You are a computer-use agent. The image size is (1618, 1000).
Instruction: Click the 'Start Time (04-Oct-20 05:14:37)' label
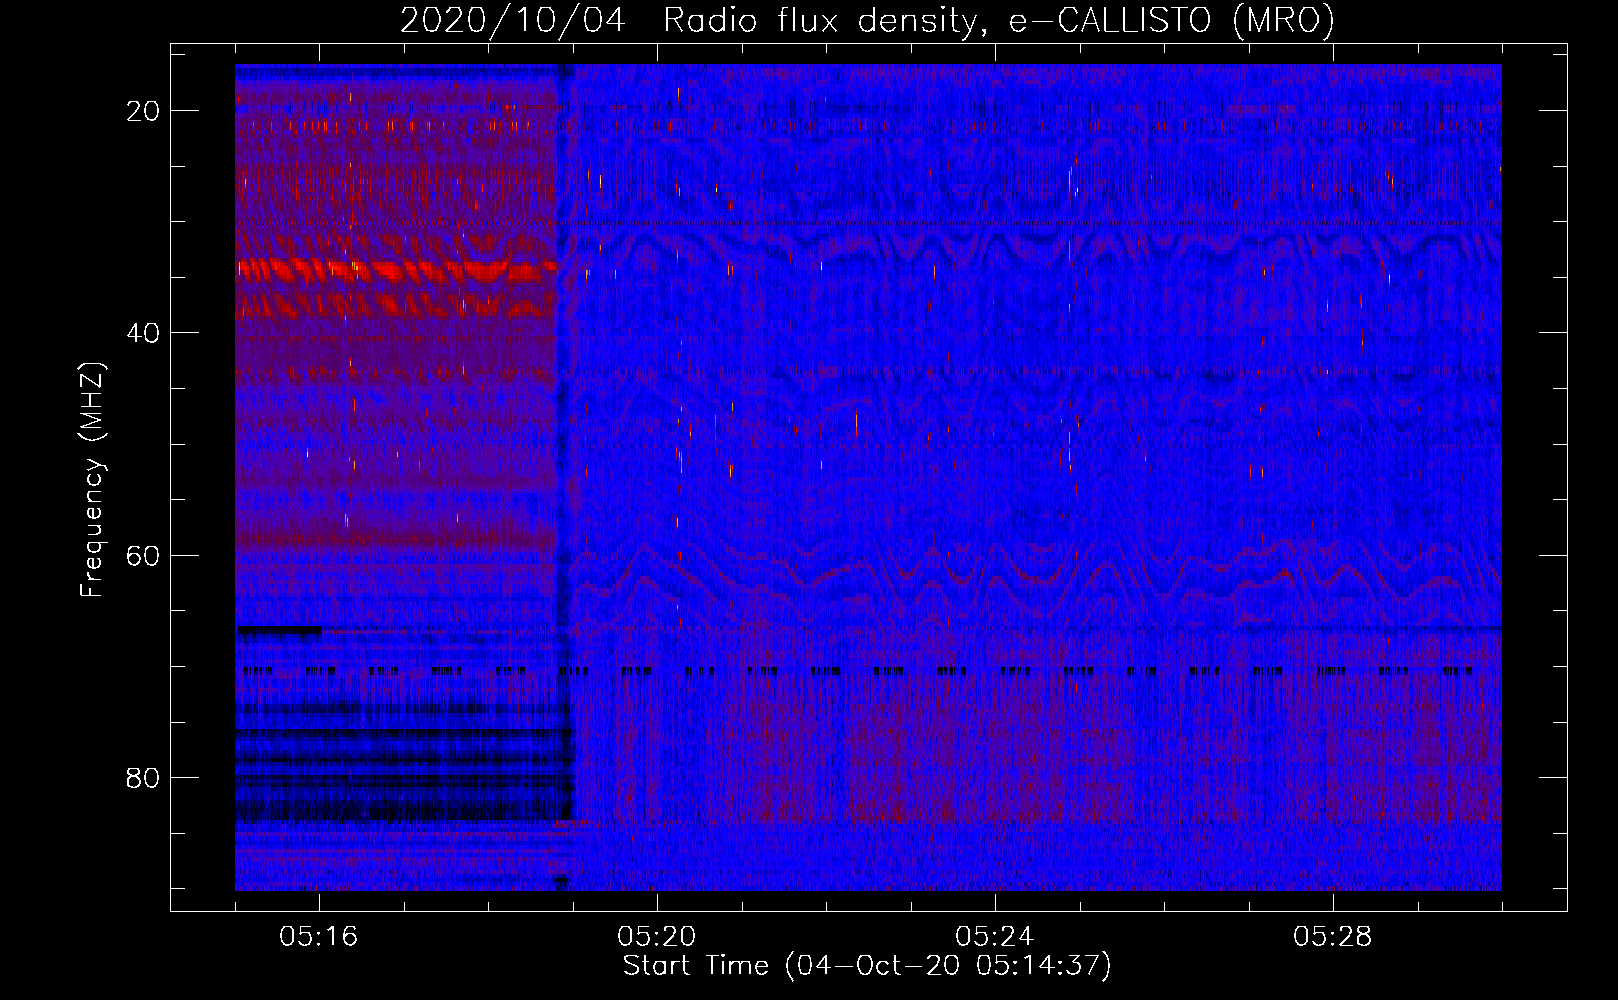867,966
